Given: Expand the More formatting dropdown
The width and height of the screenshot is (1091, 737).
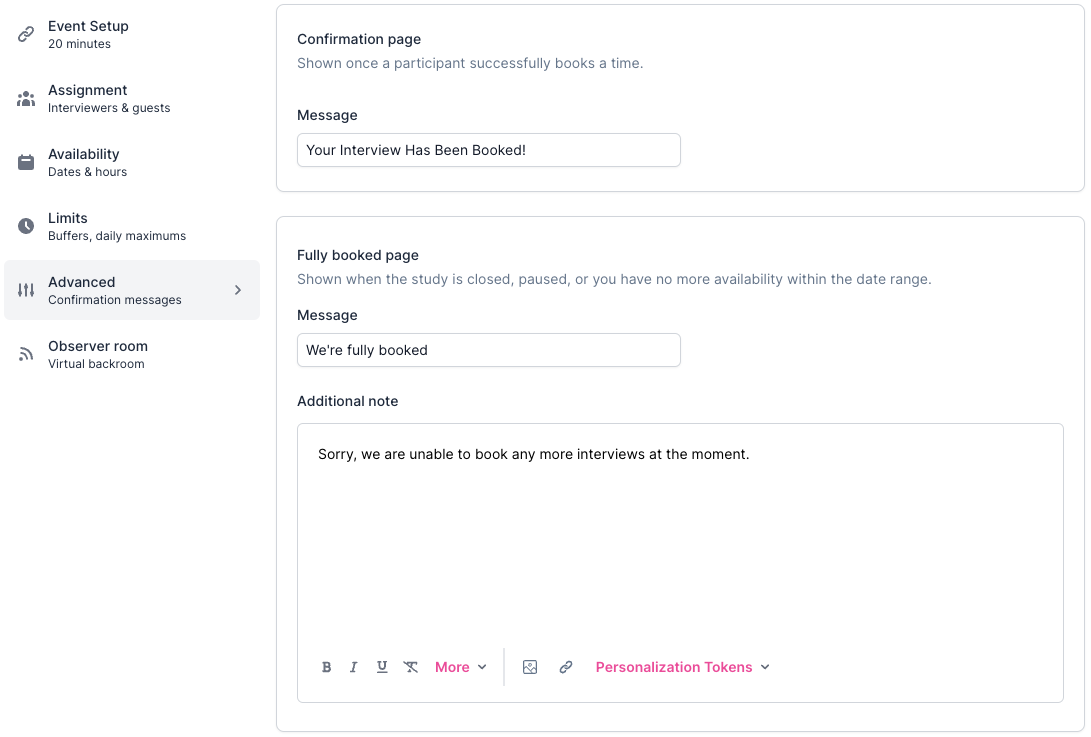Looking at the screenshot, I should (460, 667).
